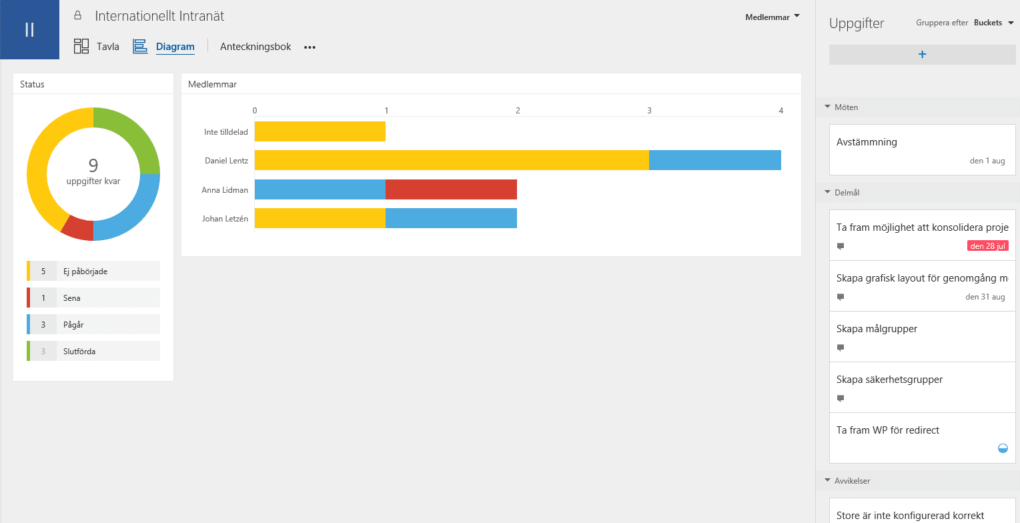Filter by Slutförda legend row

[93, 351]
